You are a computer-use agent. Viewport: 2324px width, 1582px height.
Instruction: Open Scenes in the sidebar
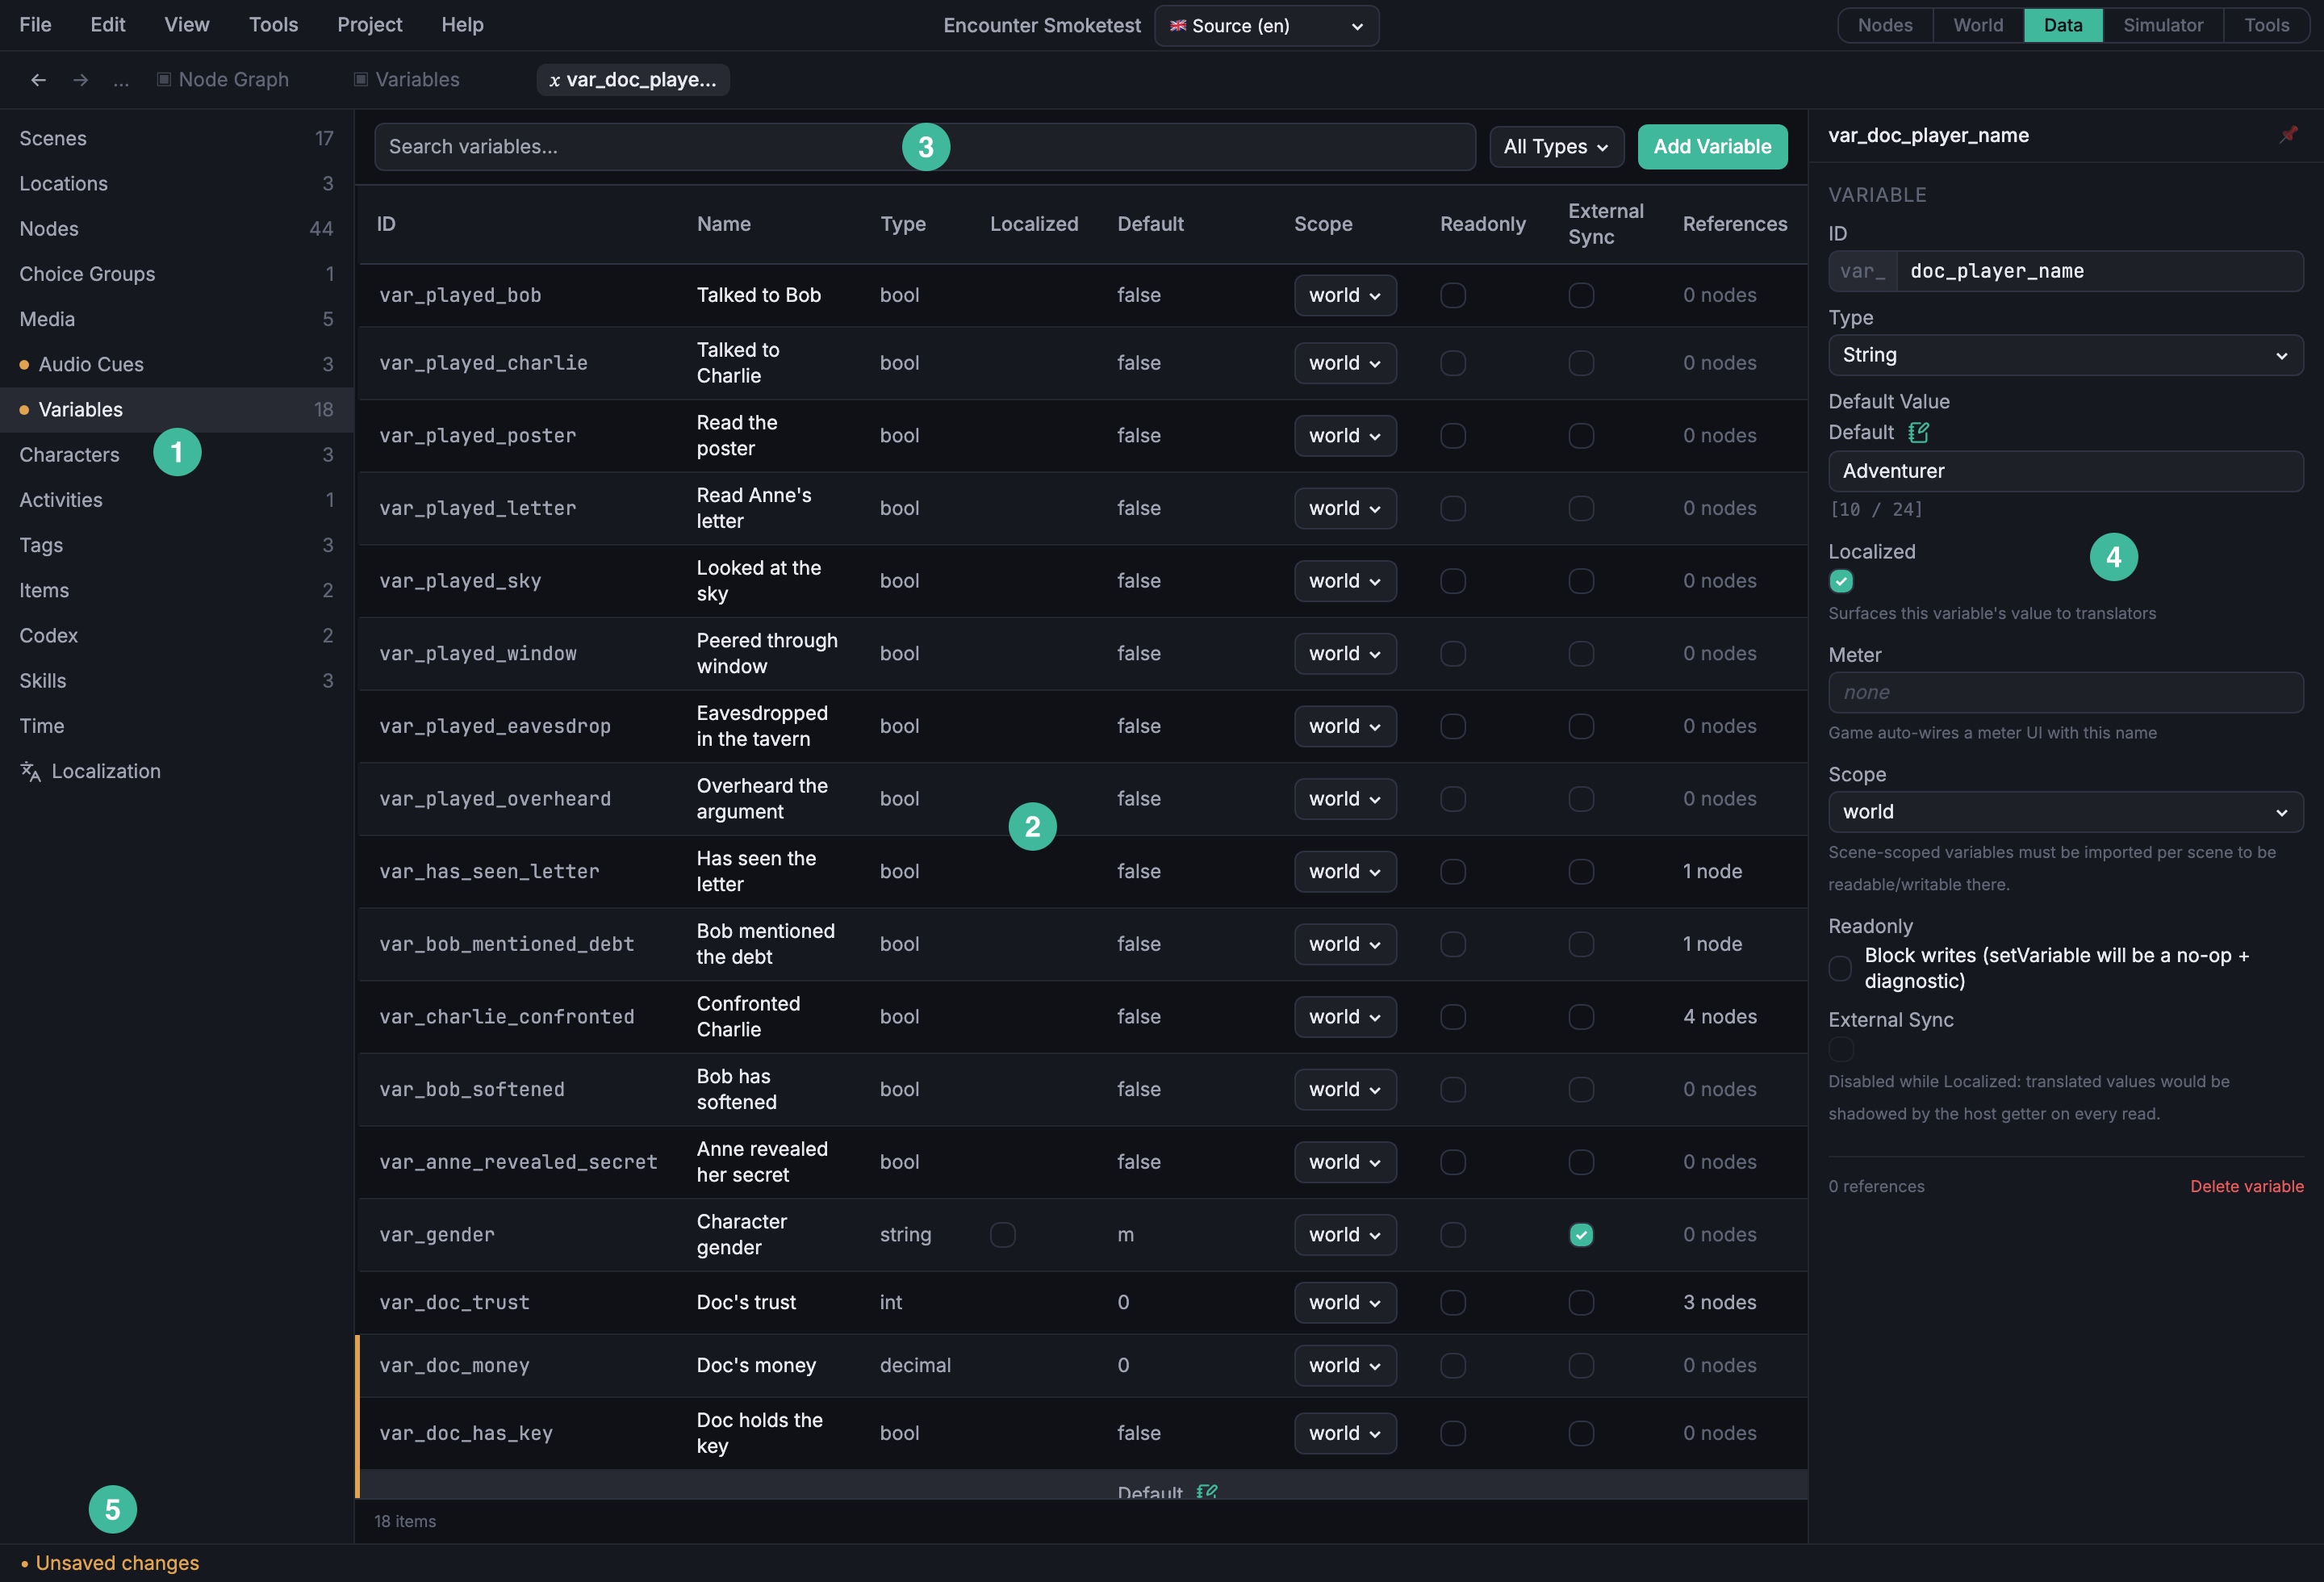click(x=176, y=138)
